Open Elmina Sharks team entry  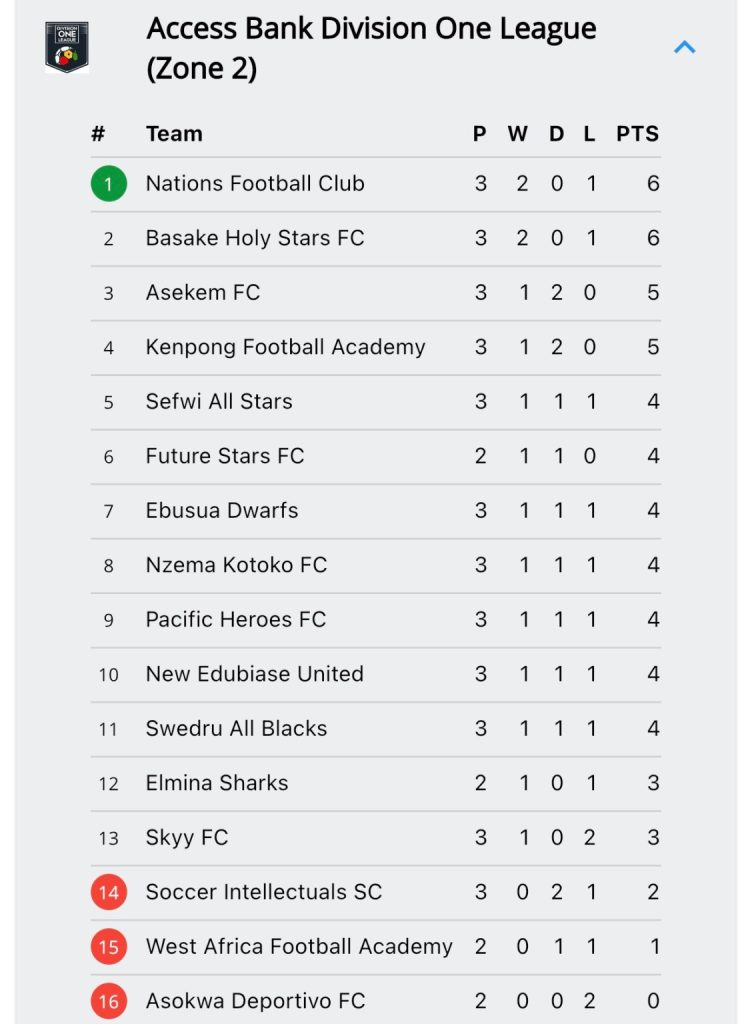point(375,783)
